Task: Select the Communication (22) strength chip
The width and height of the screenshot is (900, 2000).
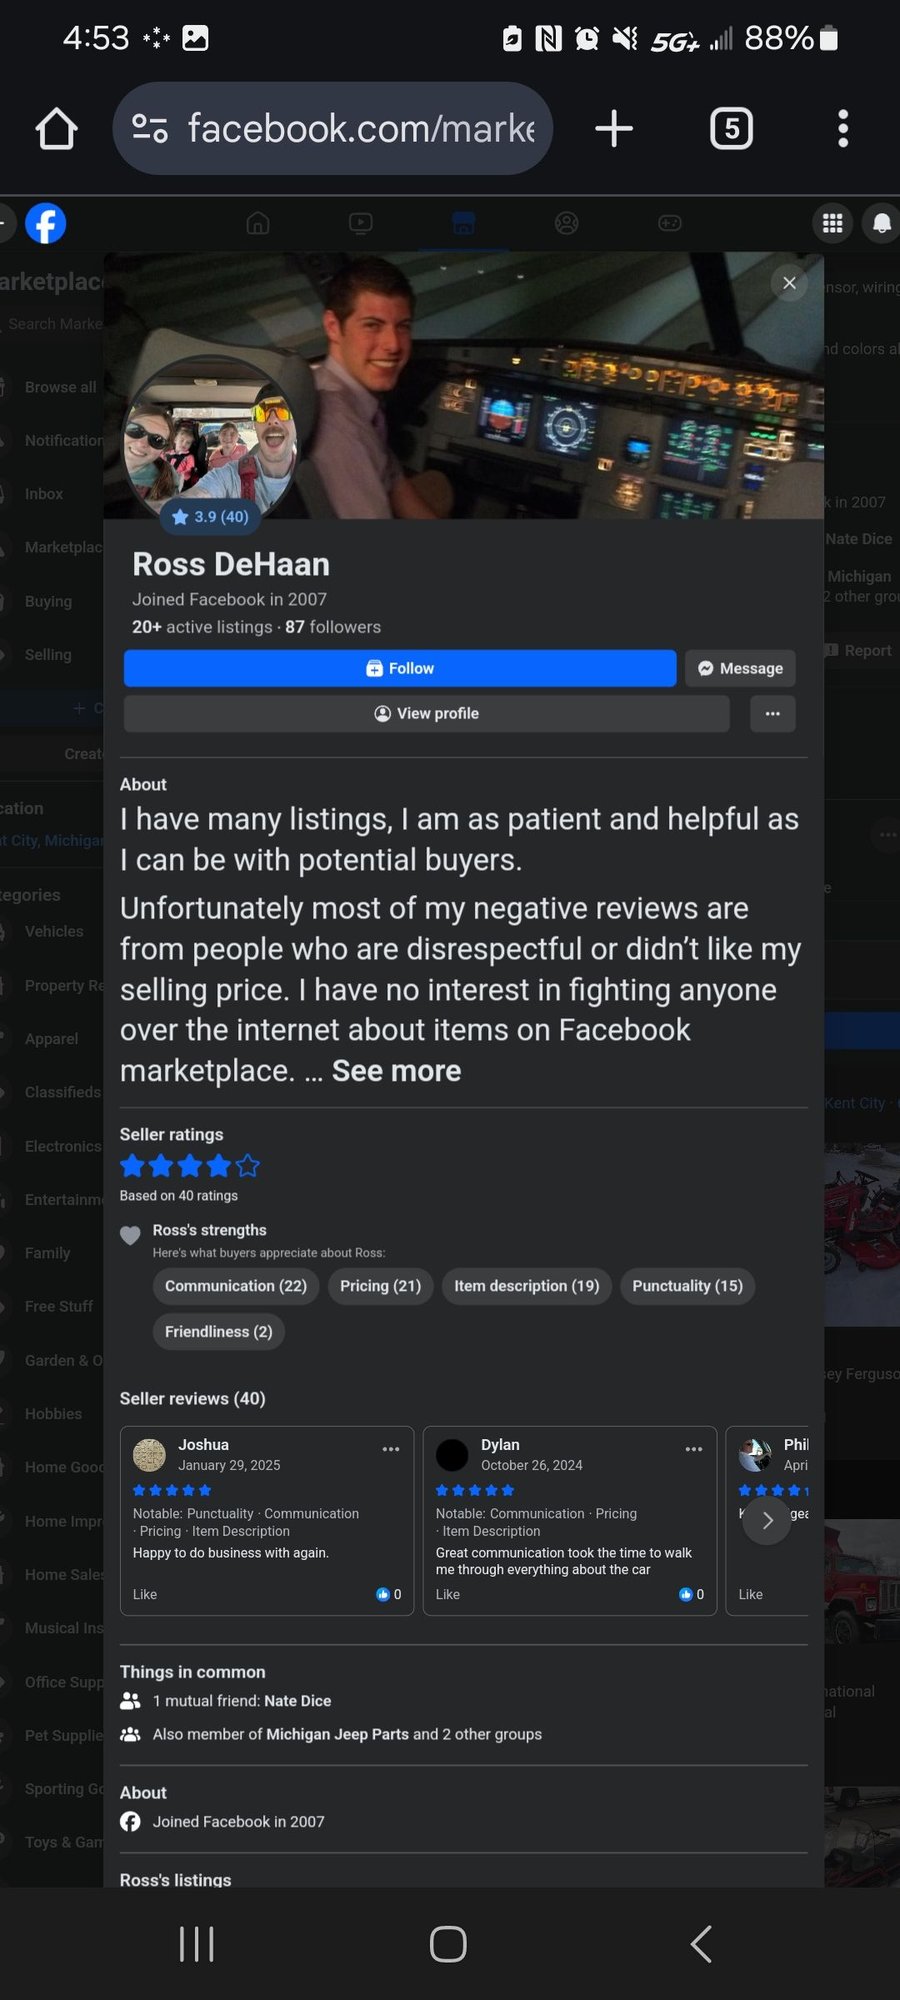Action: coord(236,1286)
